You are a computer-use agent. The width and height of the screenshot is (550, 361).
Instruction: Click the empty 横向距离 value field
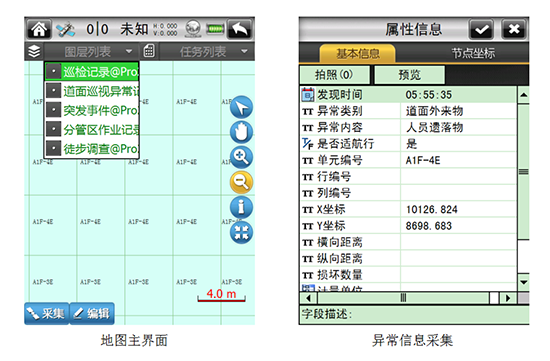[x=458, y=242]
